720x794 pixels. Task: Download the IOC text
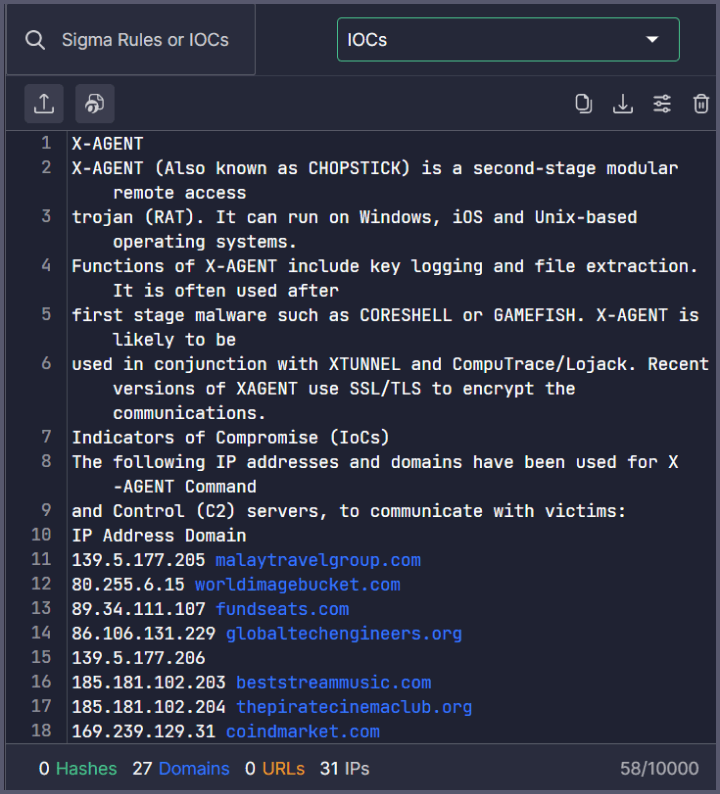click(623, 104)
